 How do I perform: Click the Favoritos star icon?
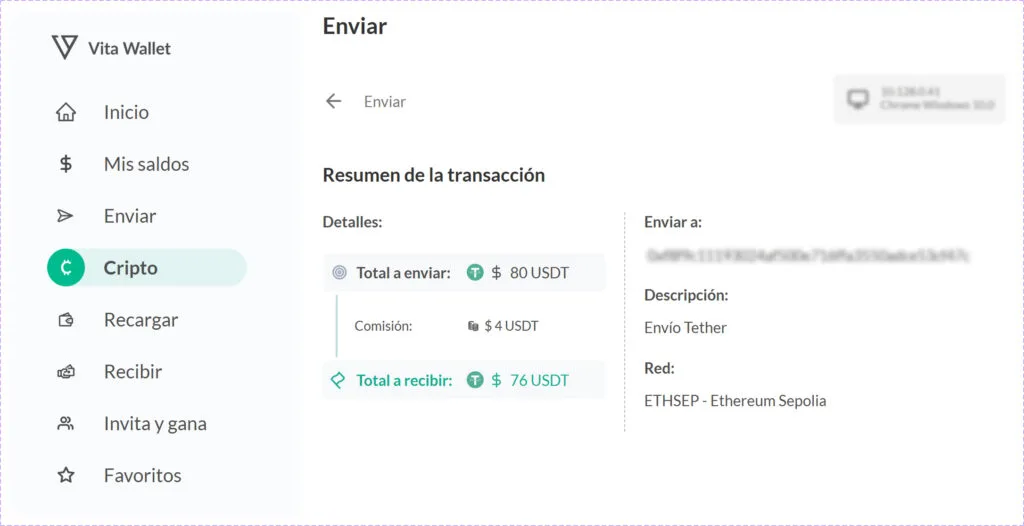coord(66,475)
